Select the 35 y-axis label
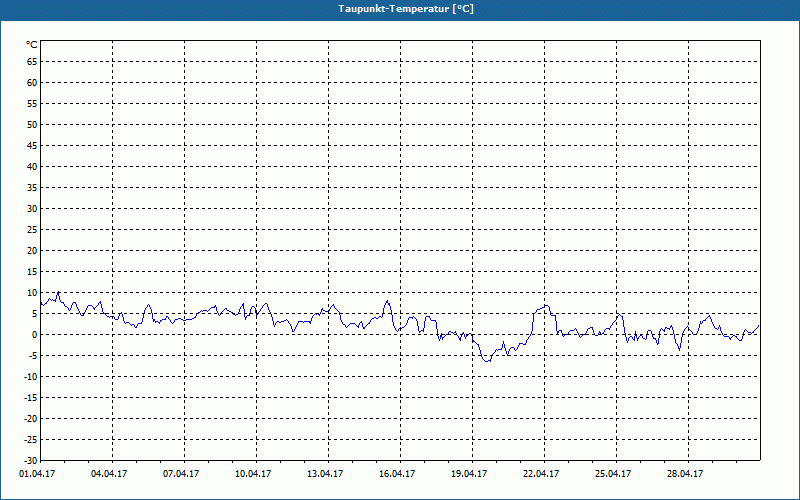This screenshot has height=500, width=800. 32,188
